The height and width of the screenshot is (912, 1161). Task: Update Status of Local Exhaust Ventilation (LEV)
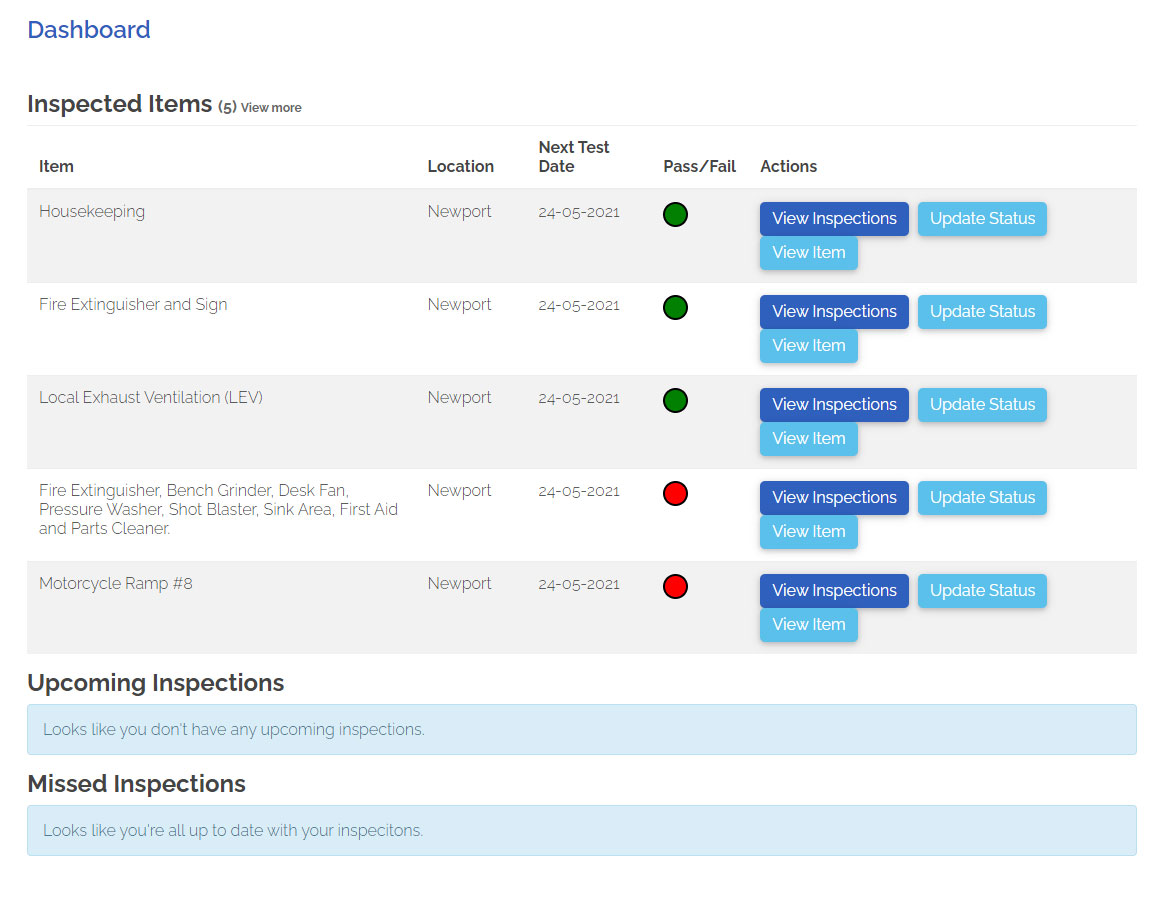coord(982,405)
